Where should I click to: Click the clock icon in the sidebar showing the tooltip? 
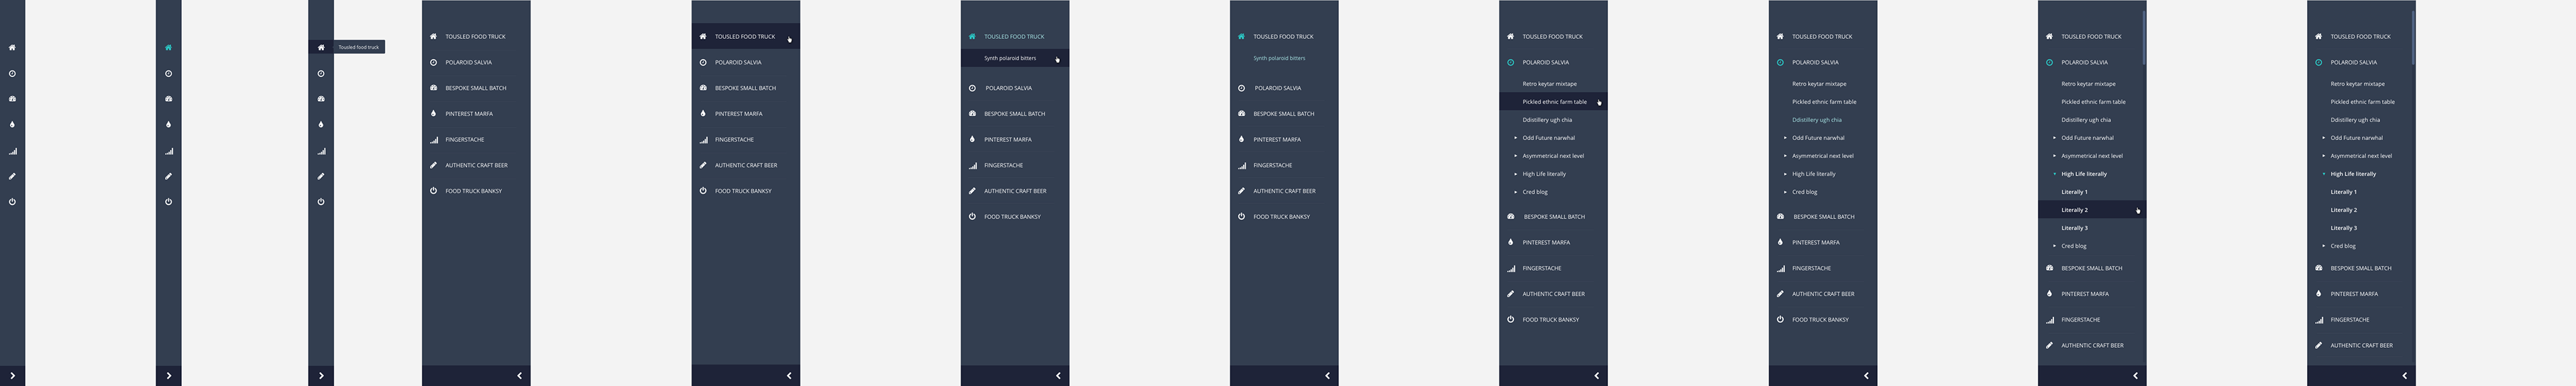321,73
